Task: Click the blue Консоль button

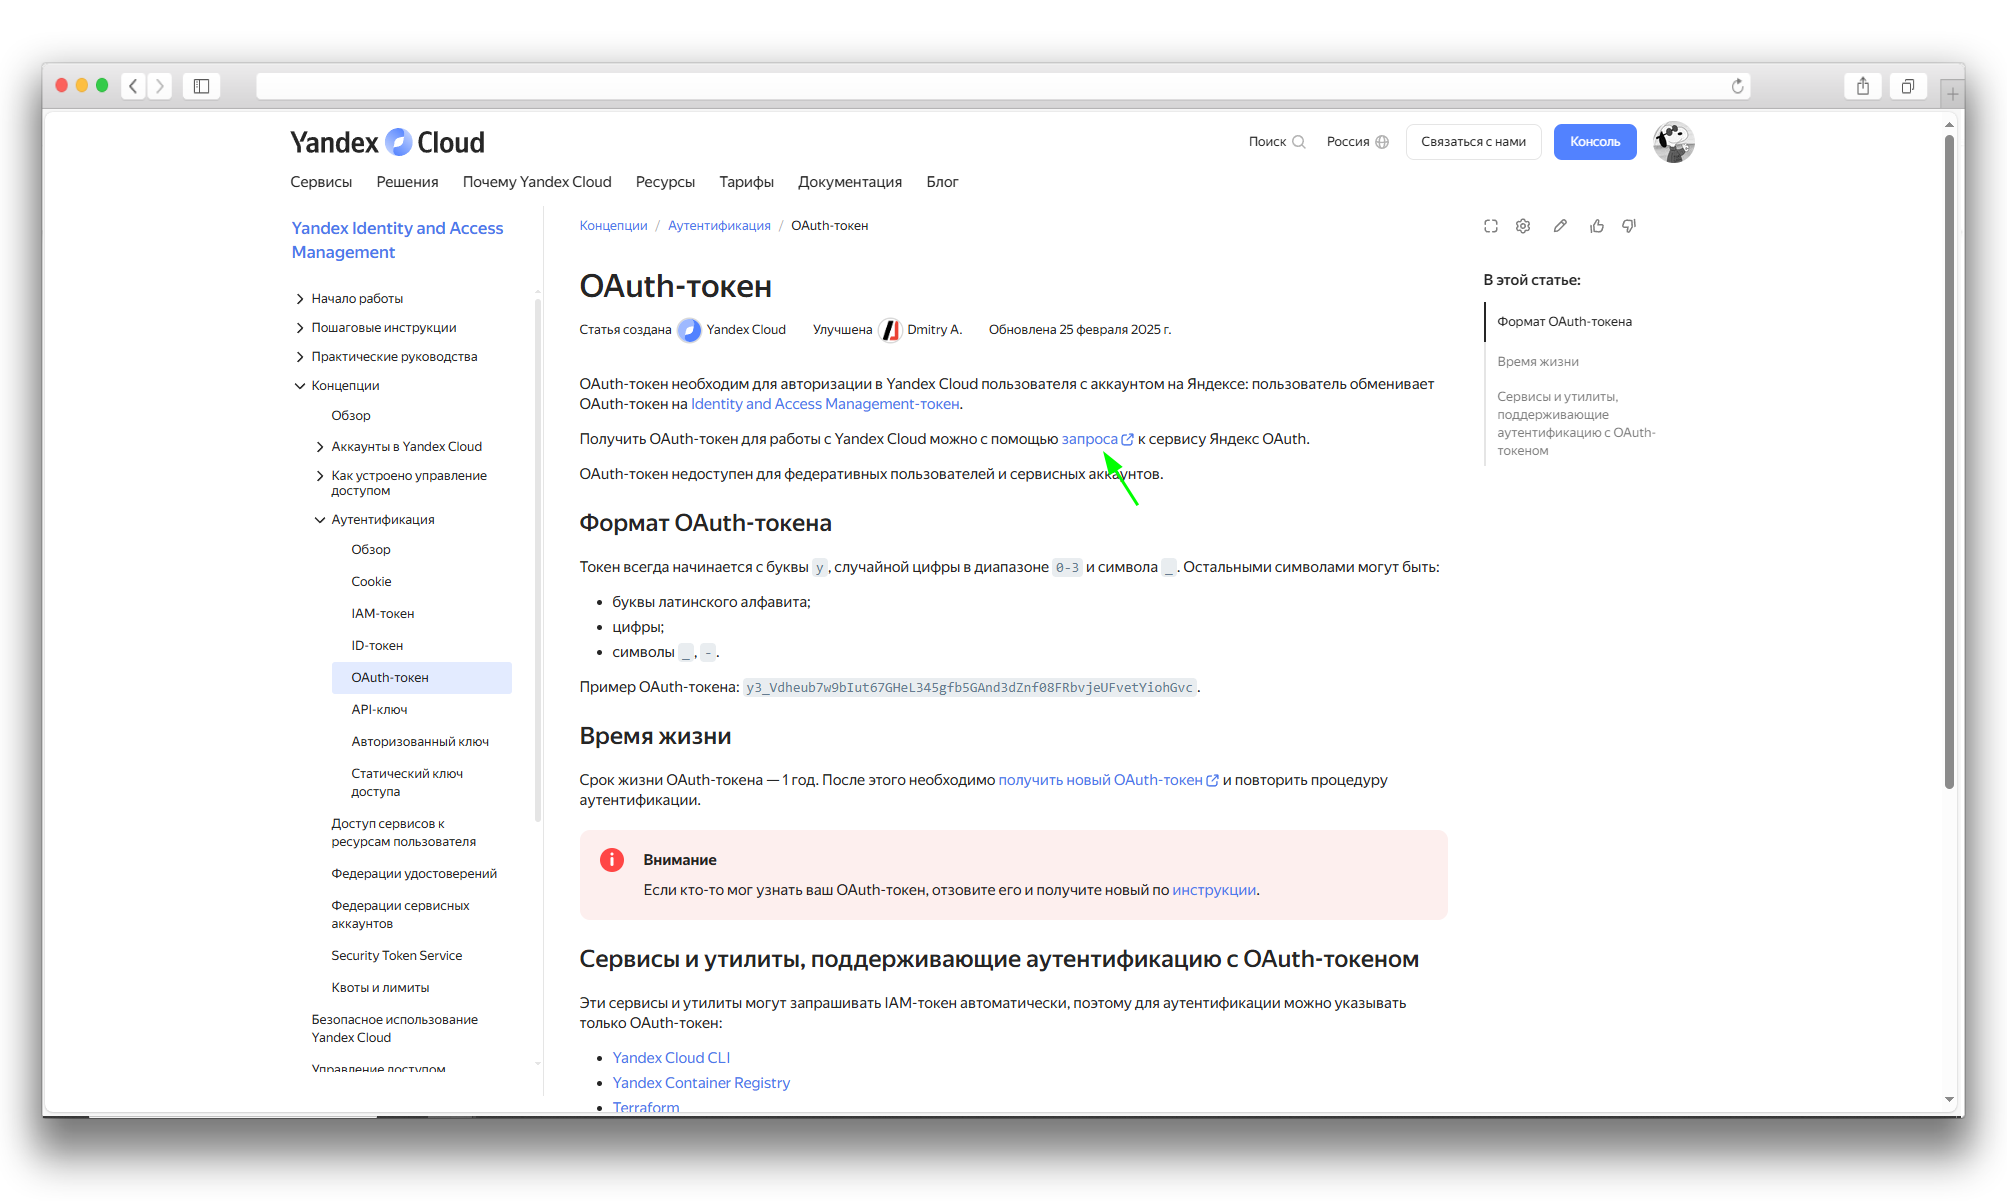Action: click(1595, 142)
